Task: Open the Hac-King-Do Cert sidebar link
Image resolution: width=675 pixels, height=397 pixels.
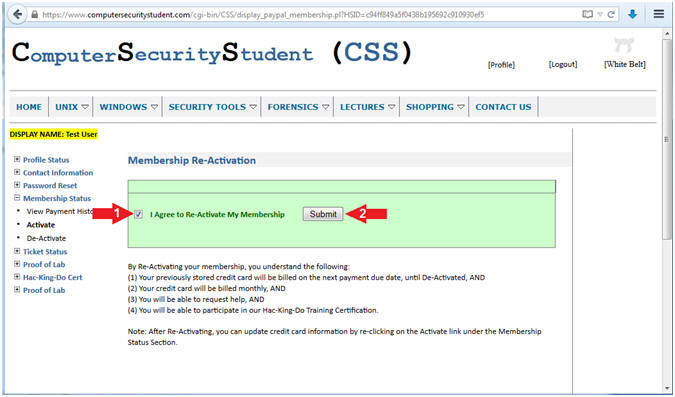Action: tap(53, 277)
